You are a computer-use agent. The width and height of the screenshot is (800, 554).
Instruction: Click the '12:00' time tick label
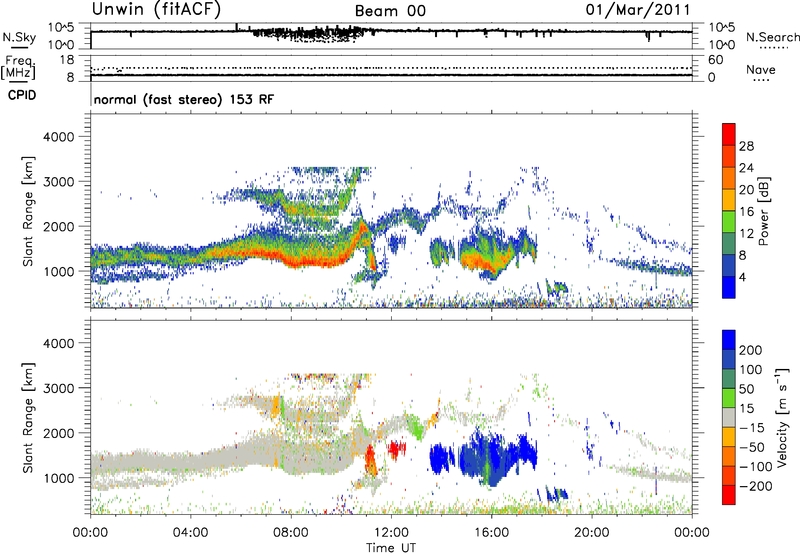[391, 533]
